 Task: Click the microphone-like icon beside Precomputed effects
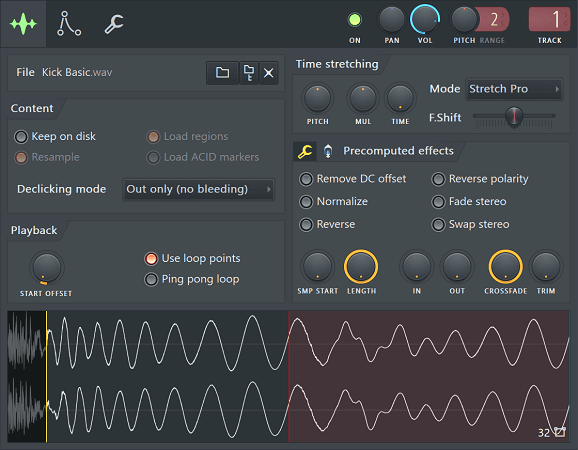point(328,151)
